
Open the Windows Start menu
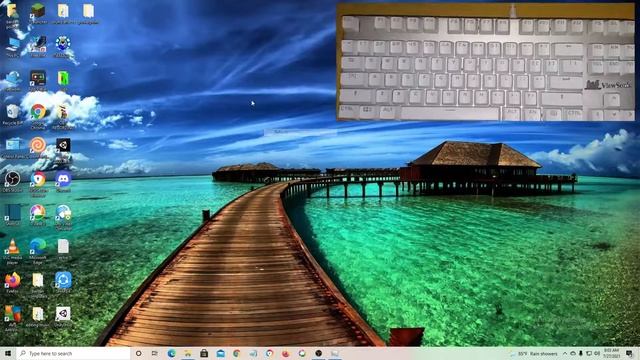coord(8,353)
